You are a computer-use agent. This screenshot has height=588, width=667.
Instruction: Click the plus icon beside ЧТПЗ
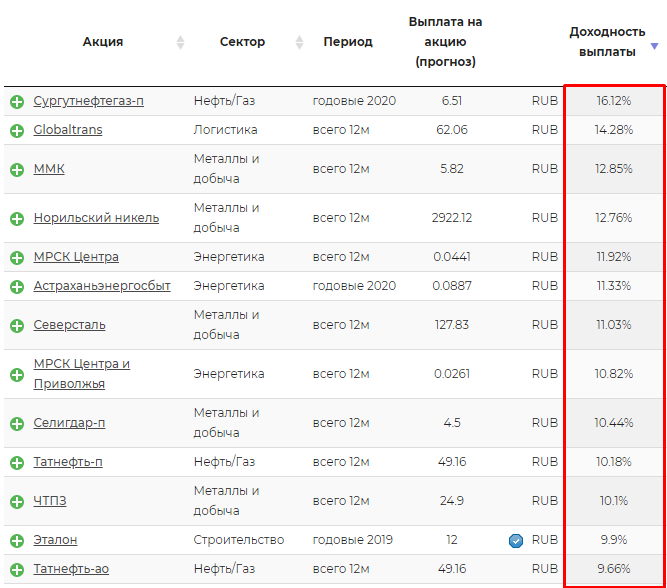pyautogui.click(x=17, y=502)
